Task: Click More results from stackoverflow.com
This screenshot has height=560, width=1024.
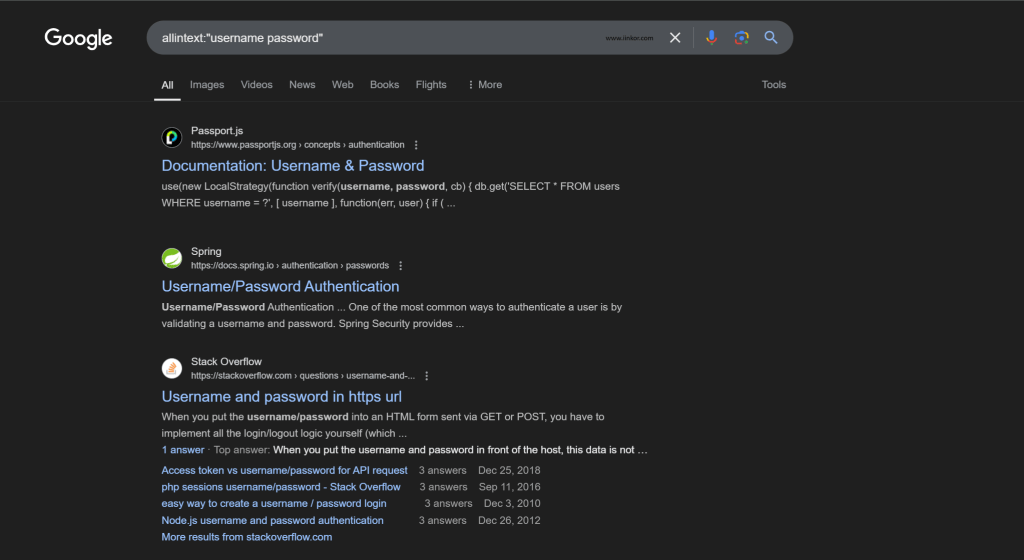Action: tap(247, 537)
